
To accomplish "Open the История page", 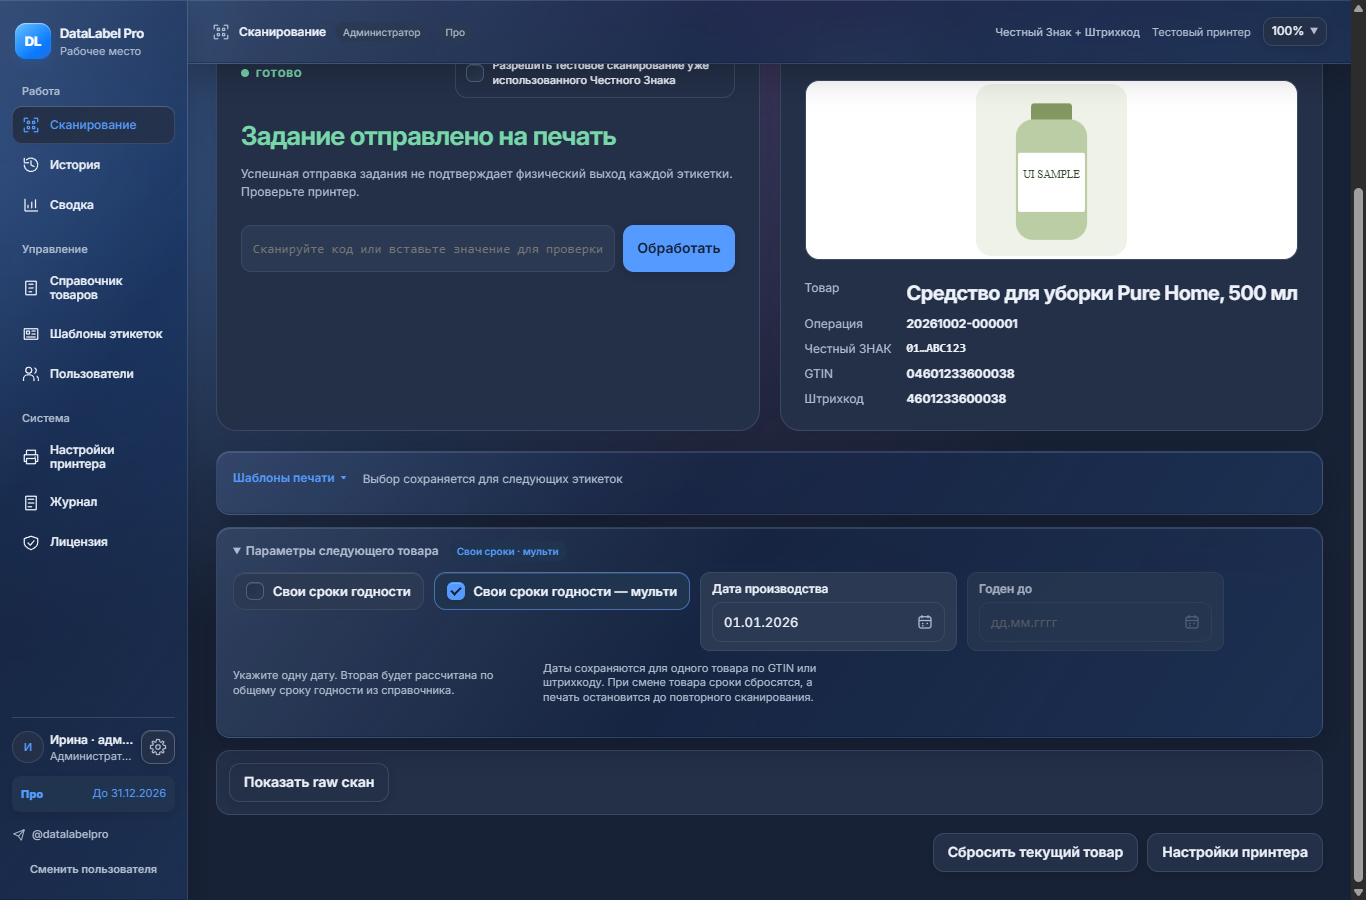I will point(93,165).
